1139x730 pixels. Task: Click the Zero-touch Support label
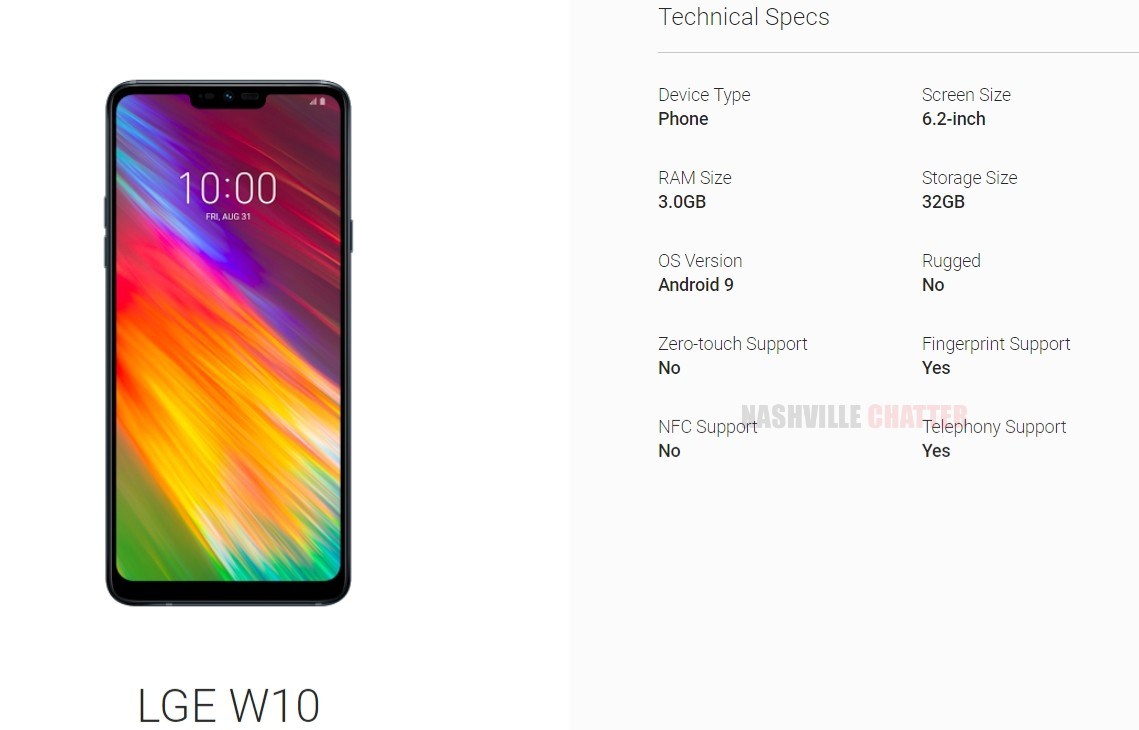coord(732,344)
